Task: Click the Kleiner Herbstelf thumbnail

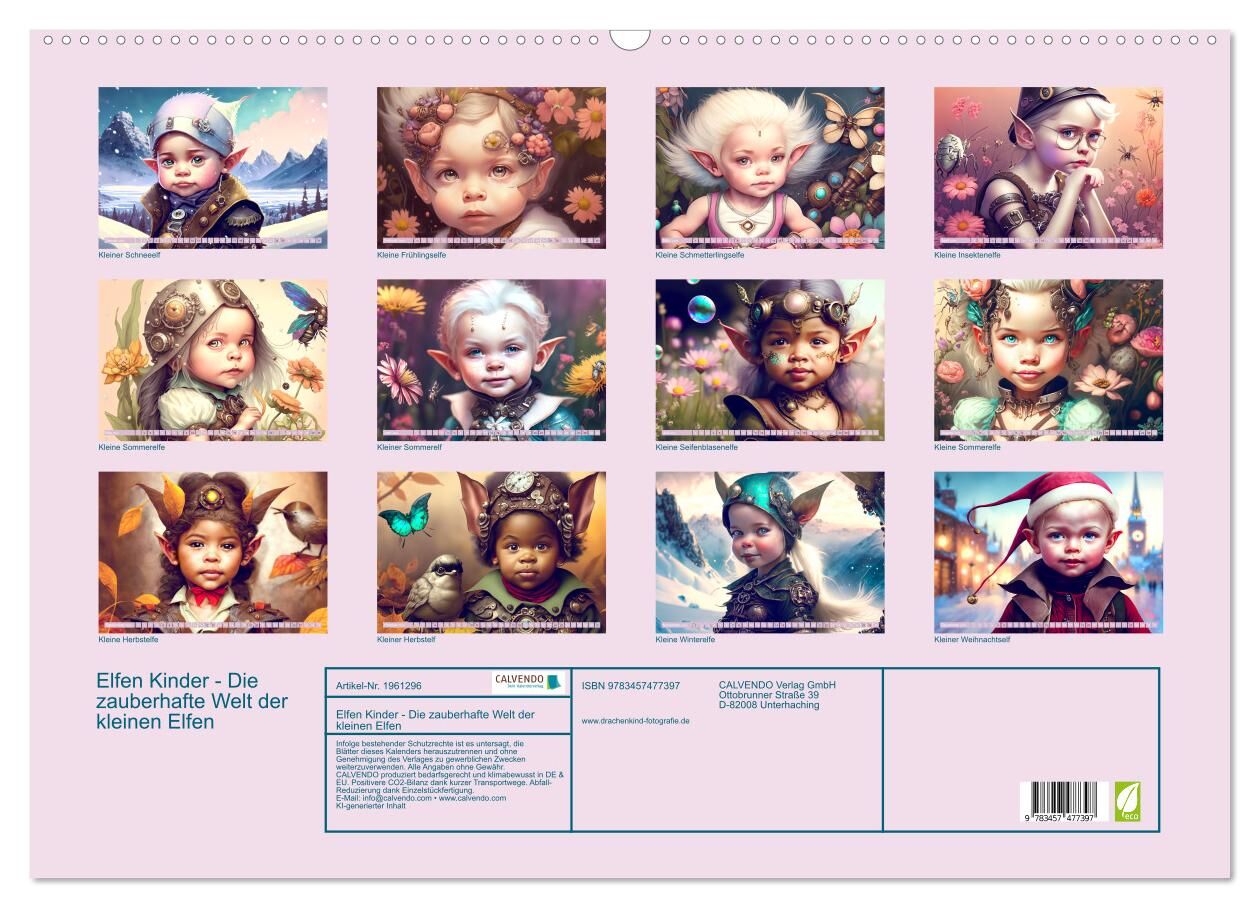Action: click(491, 552)
